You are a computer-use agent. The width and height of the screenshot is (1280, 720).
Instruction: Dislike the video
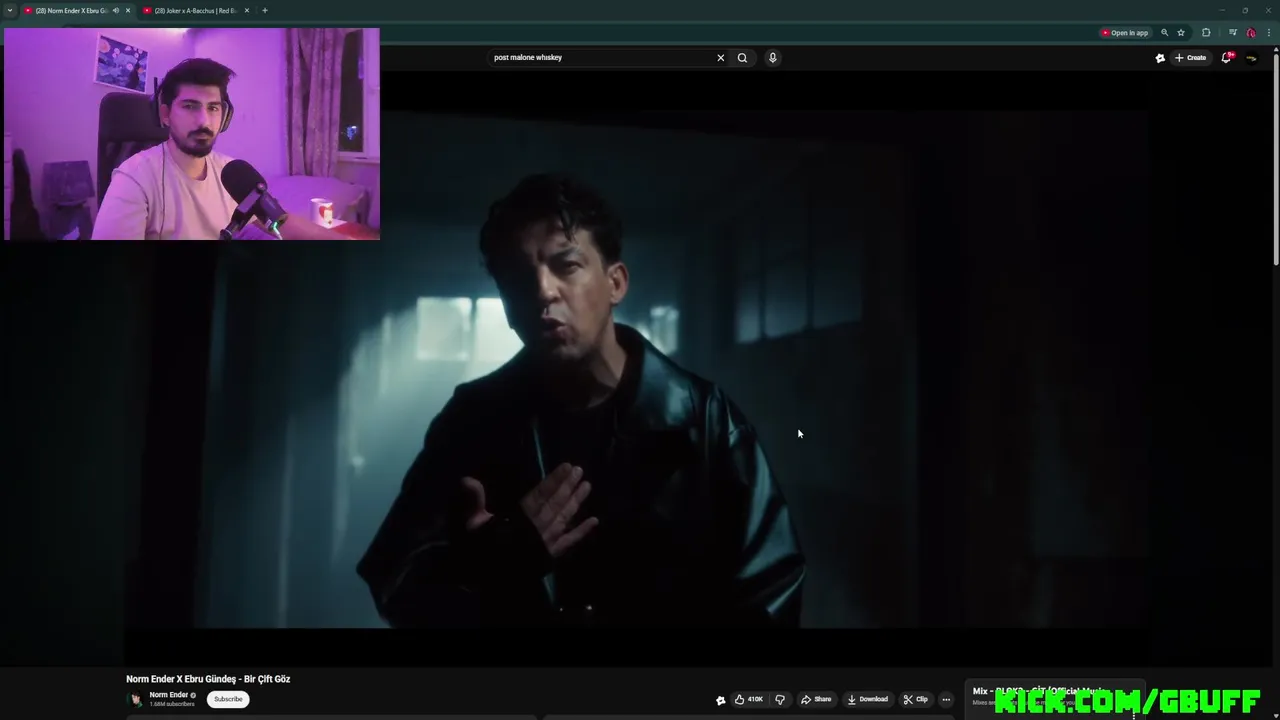coord(780,700)
